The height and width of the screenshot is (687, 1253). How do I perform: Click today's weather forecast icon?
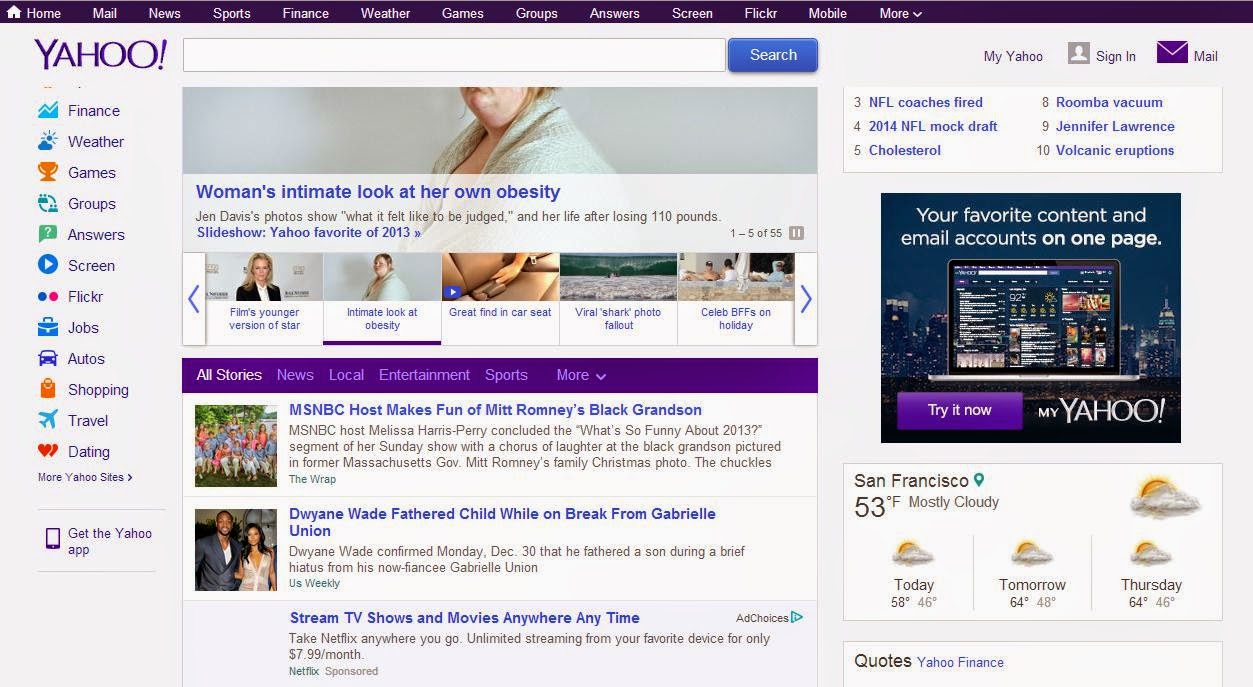[x=913, y=553]
